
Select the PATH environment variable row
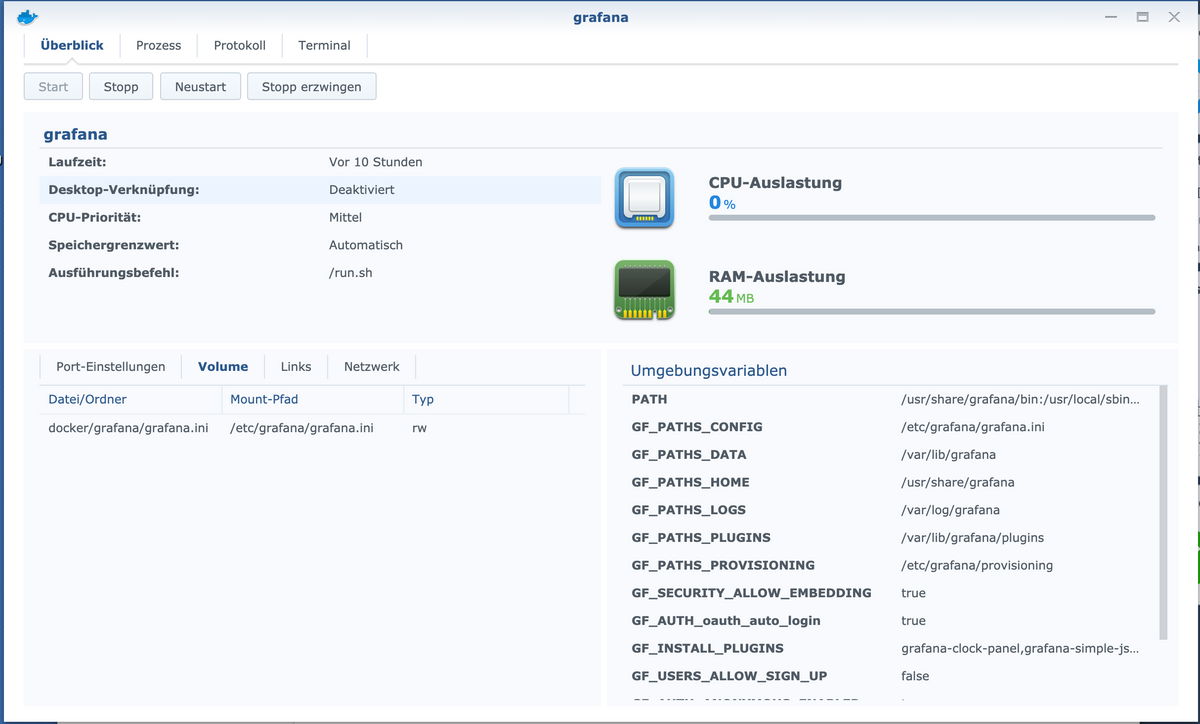pyautogui.click(x=890, y=399)
